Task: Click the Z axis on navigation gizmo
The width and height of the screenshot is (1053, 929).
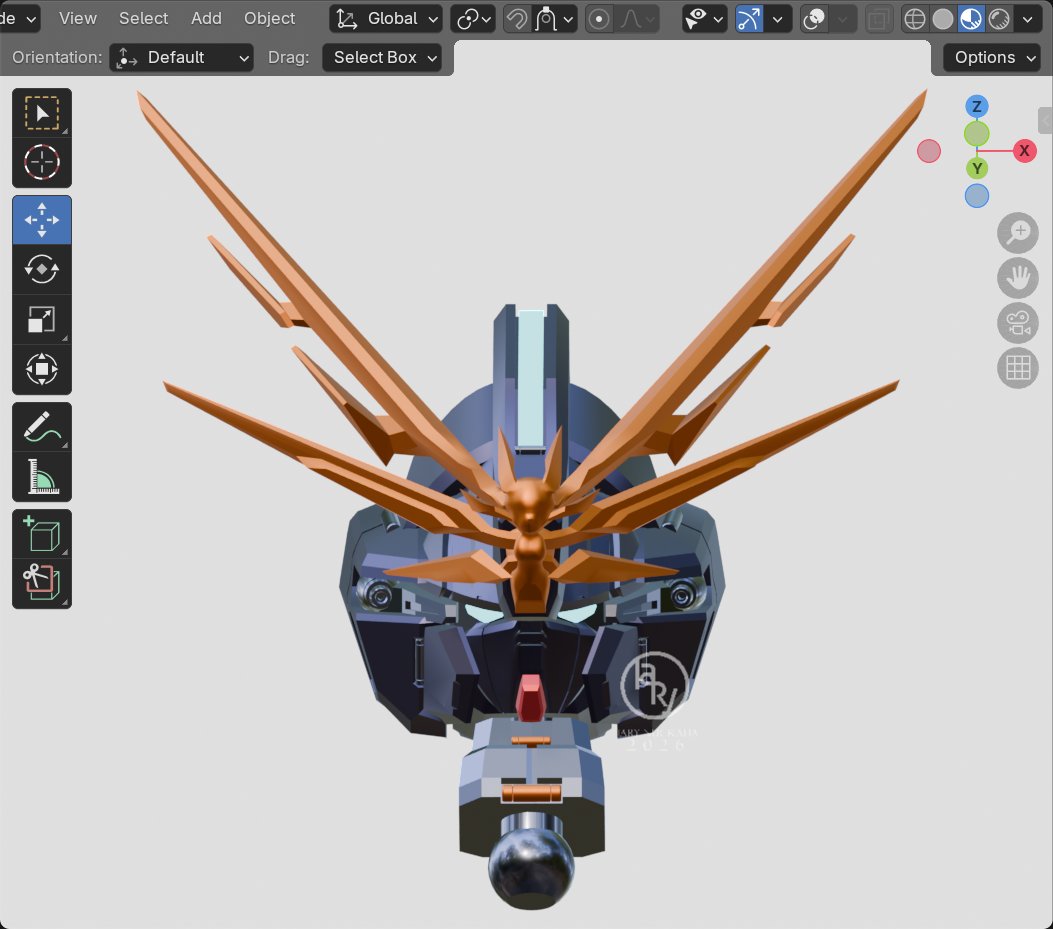Action: 976,106
